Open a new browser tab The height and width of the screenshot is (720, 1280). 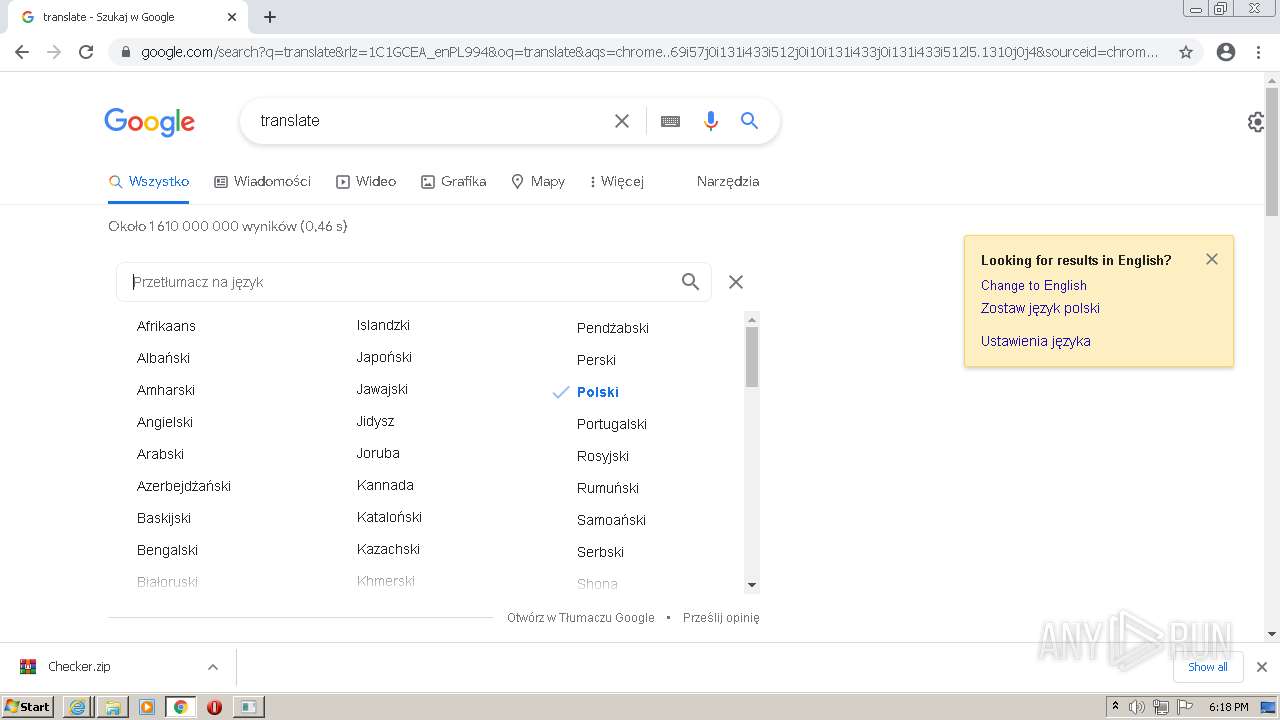tap(270, 17)
